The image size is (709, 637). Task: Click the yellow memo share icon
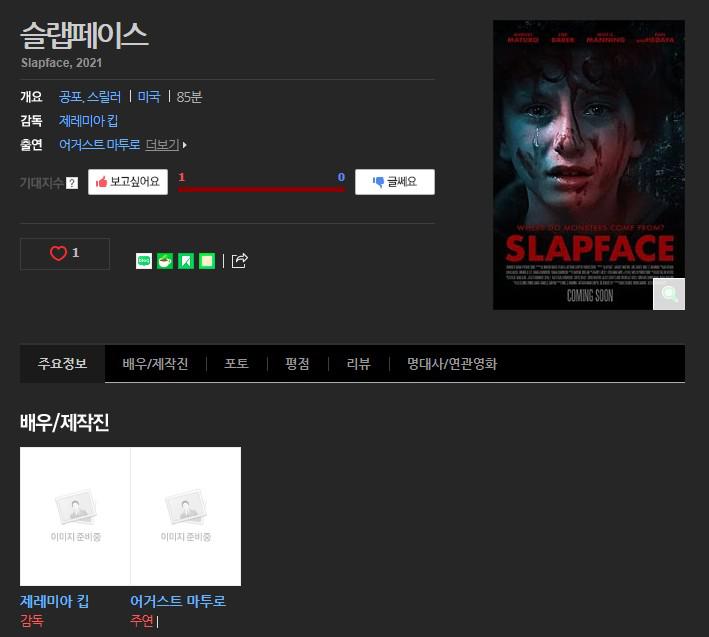207,261
